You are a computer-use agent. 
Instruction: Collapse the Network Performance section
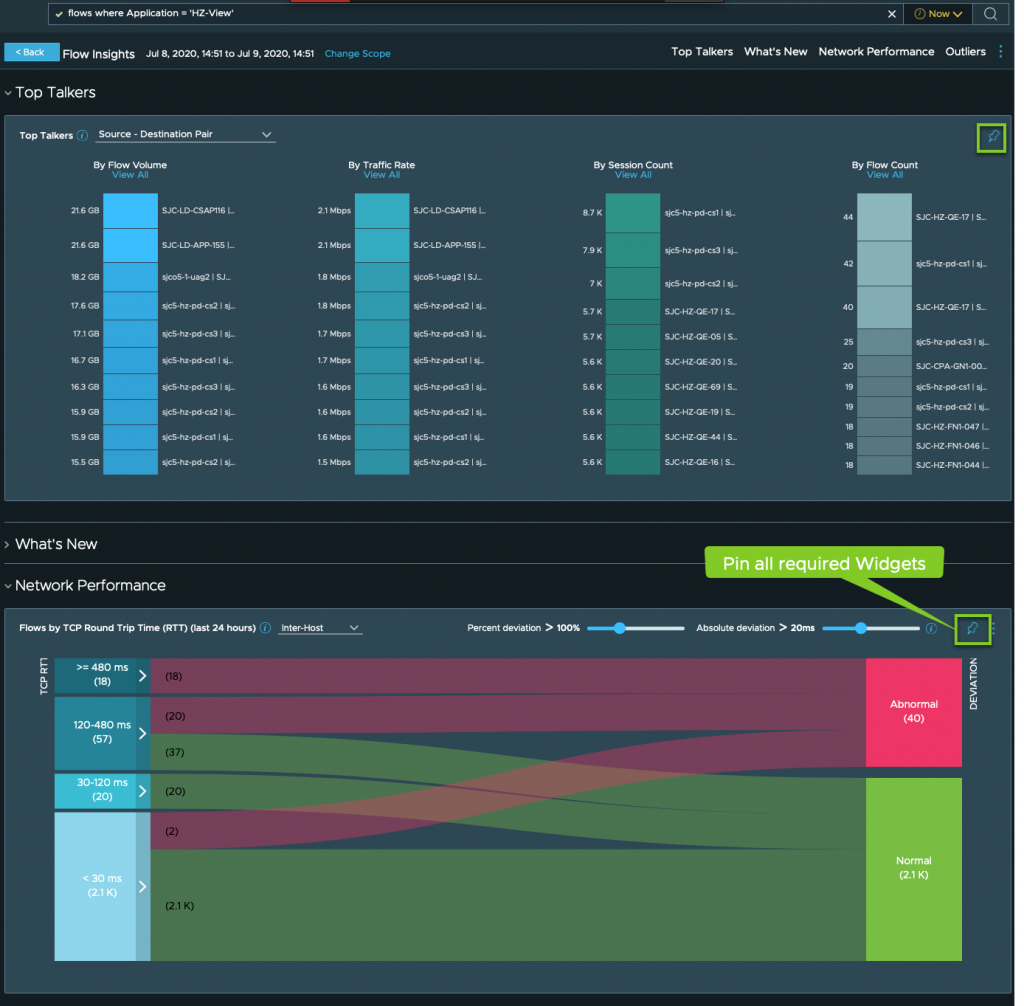pyautogui.click(x=8, y=586)
